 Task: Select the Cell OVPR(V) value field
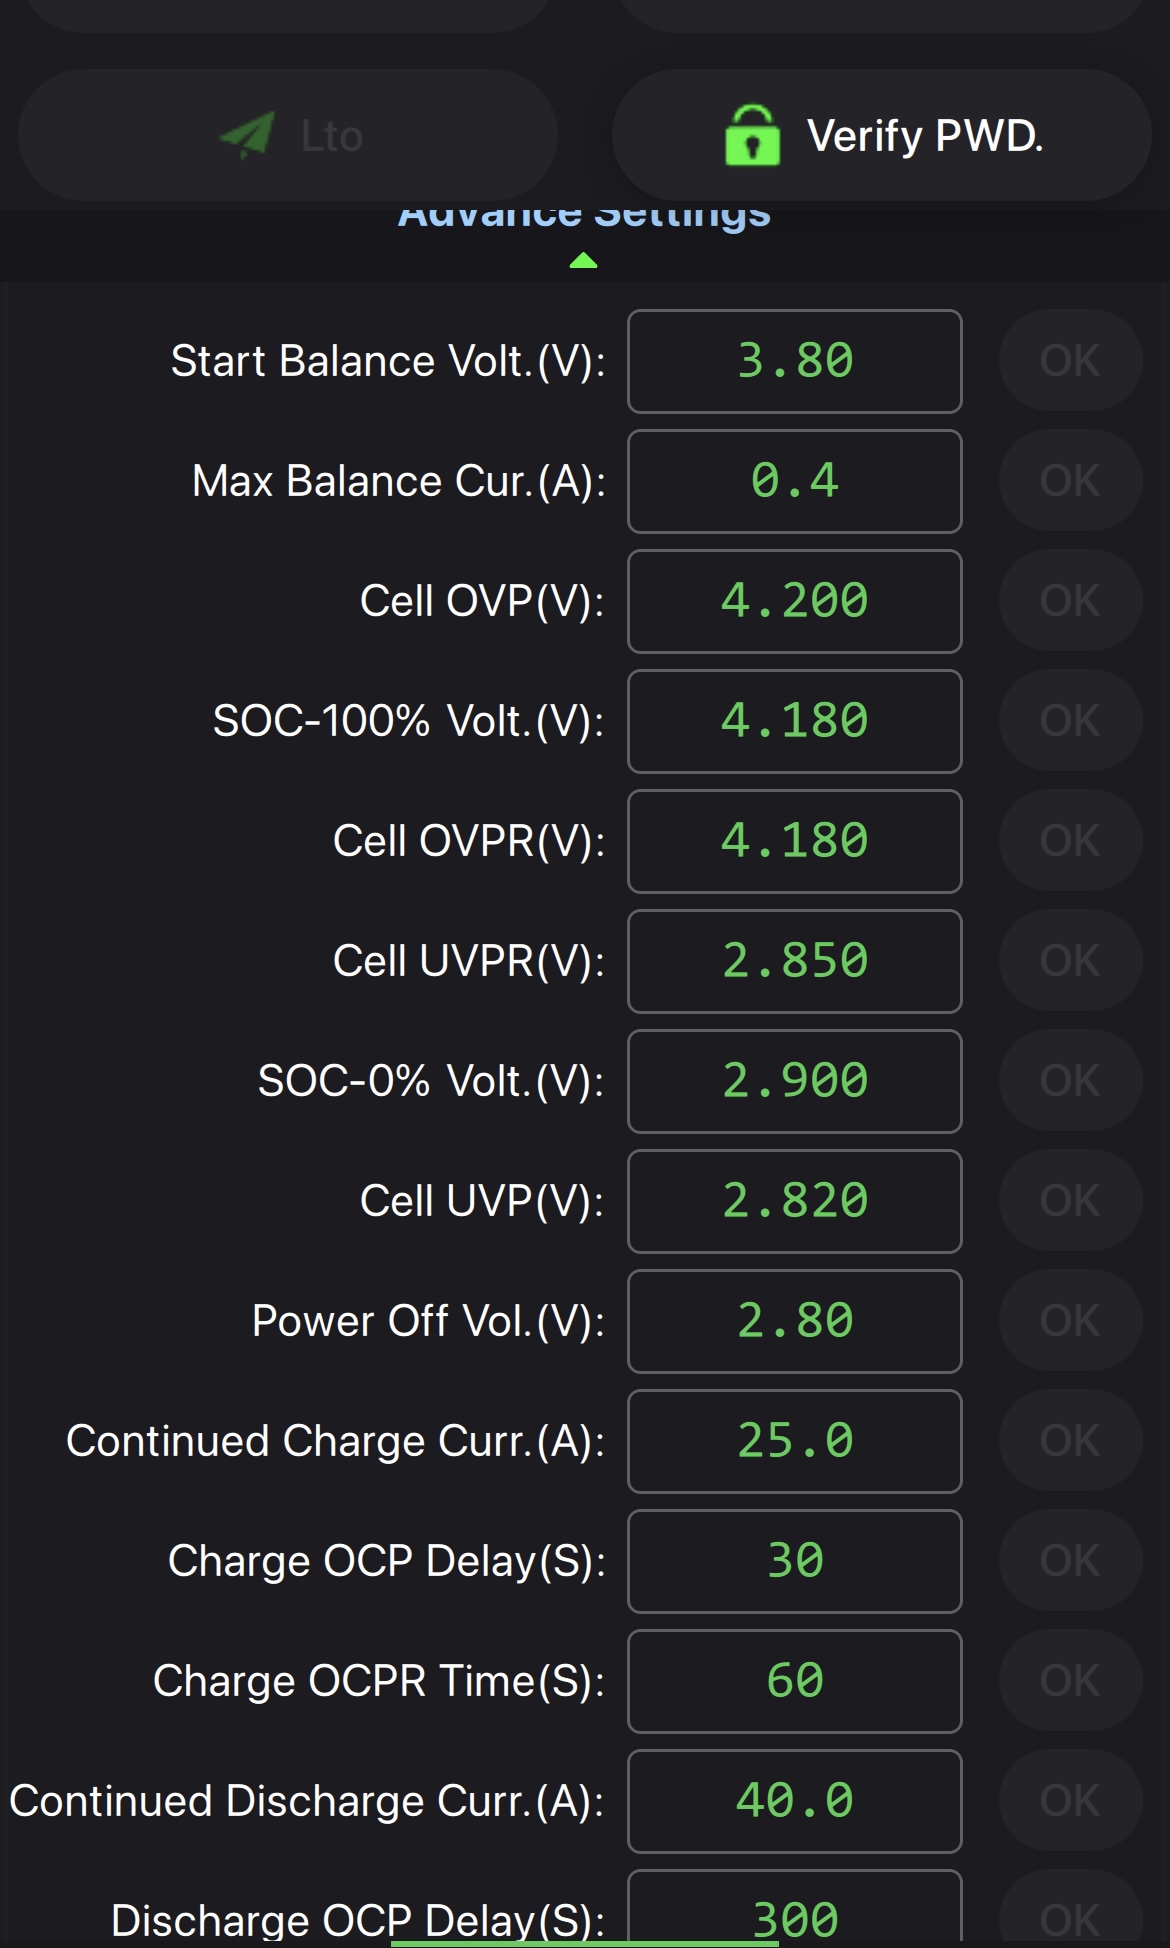(794, 841)
